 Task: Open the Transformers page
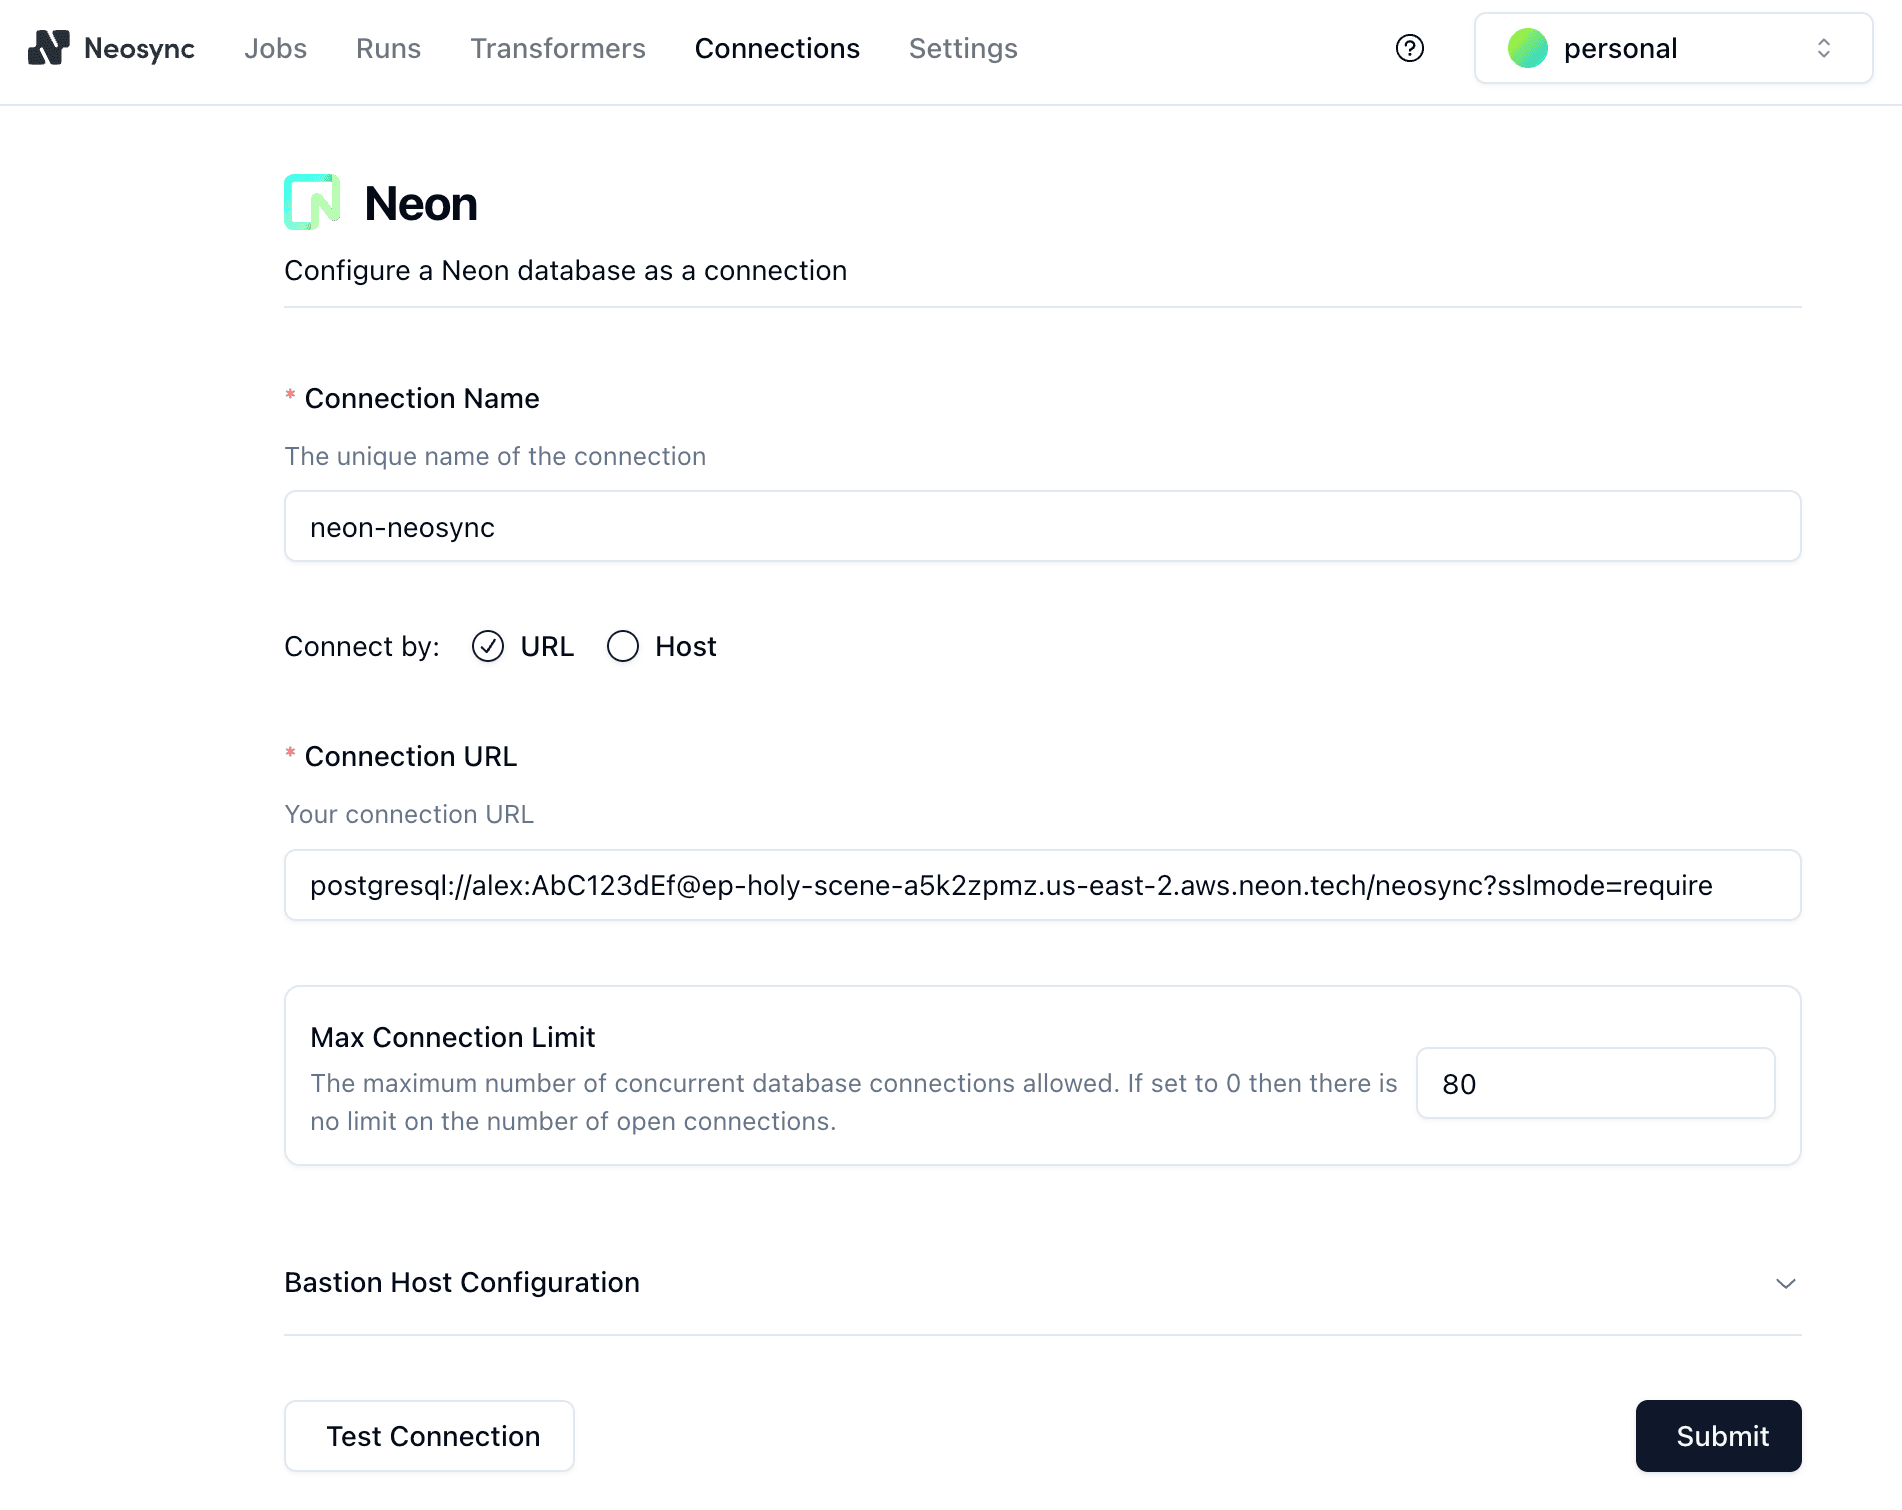pos(558,47)
